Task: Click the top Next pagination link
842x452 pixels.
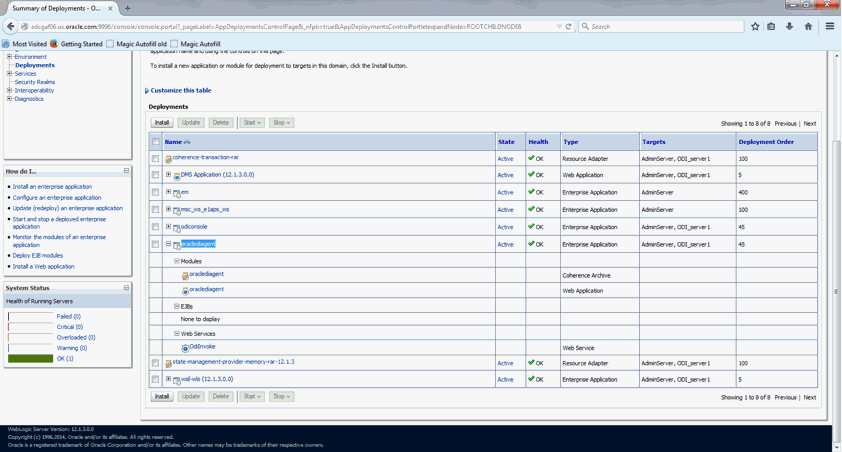Action: click(810, 123)
